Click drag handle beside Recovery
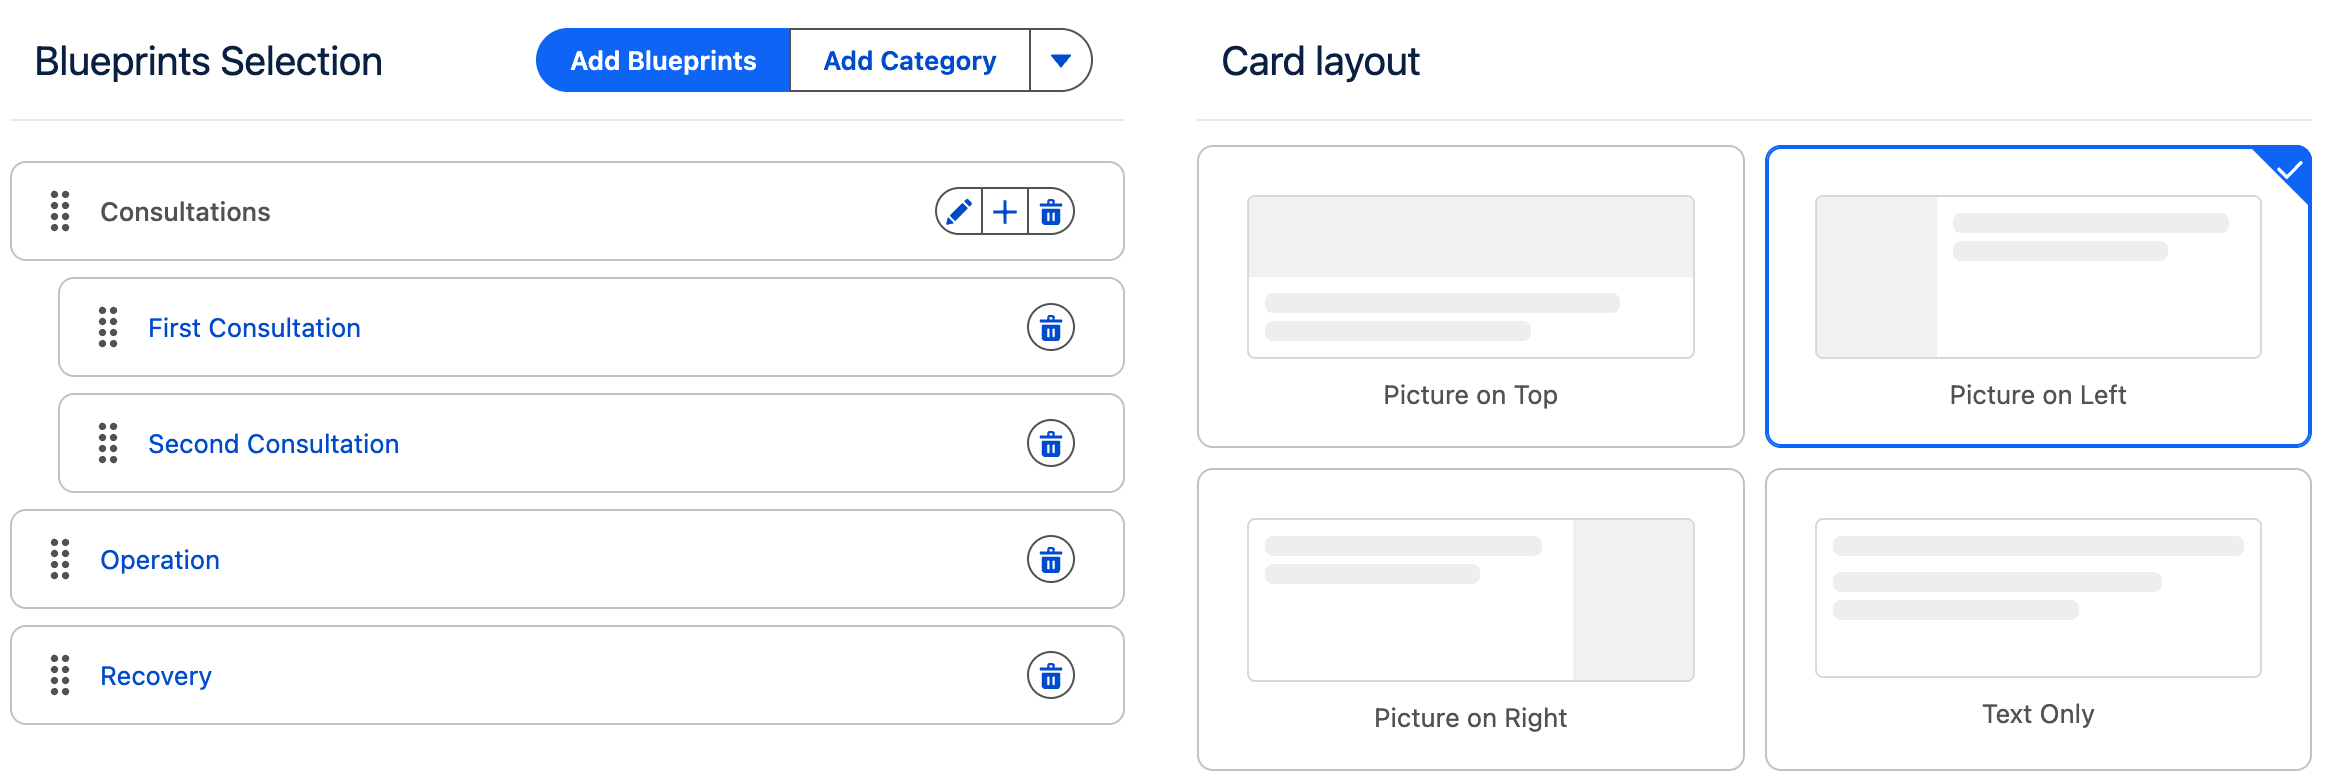Screen dimensions: 2332x784 point(60,676)
